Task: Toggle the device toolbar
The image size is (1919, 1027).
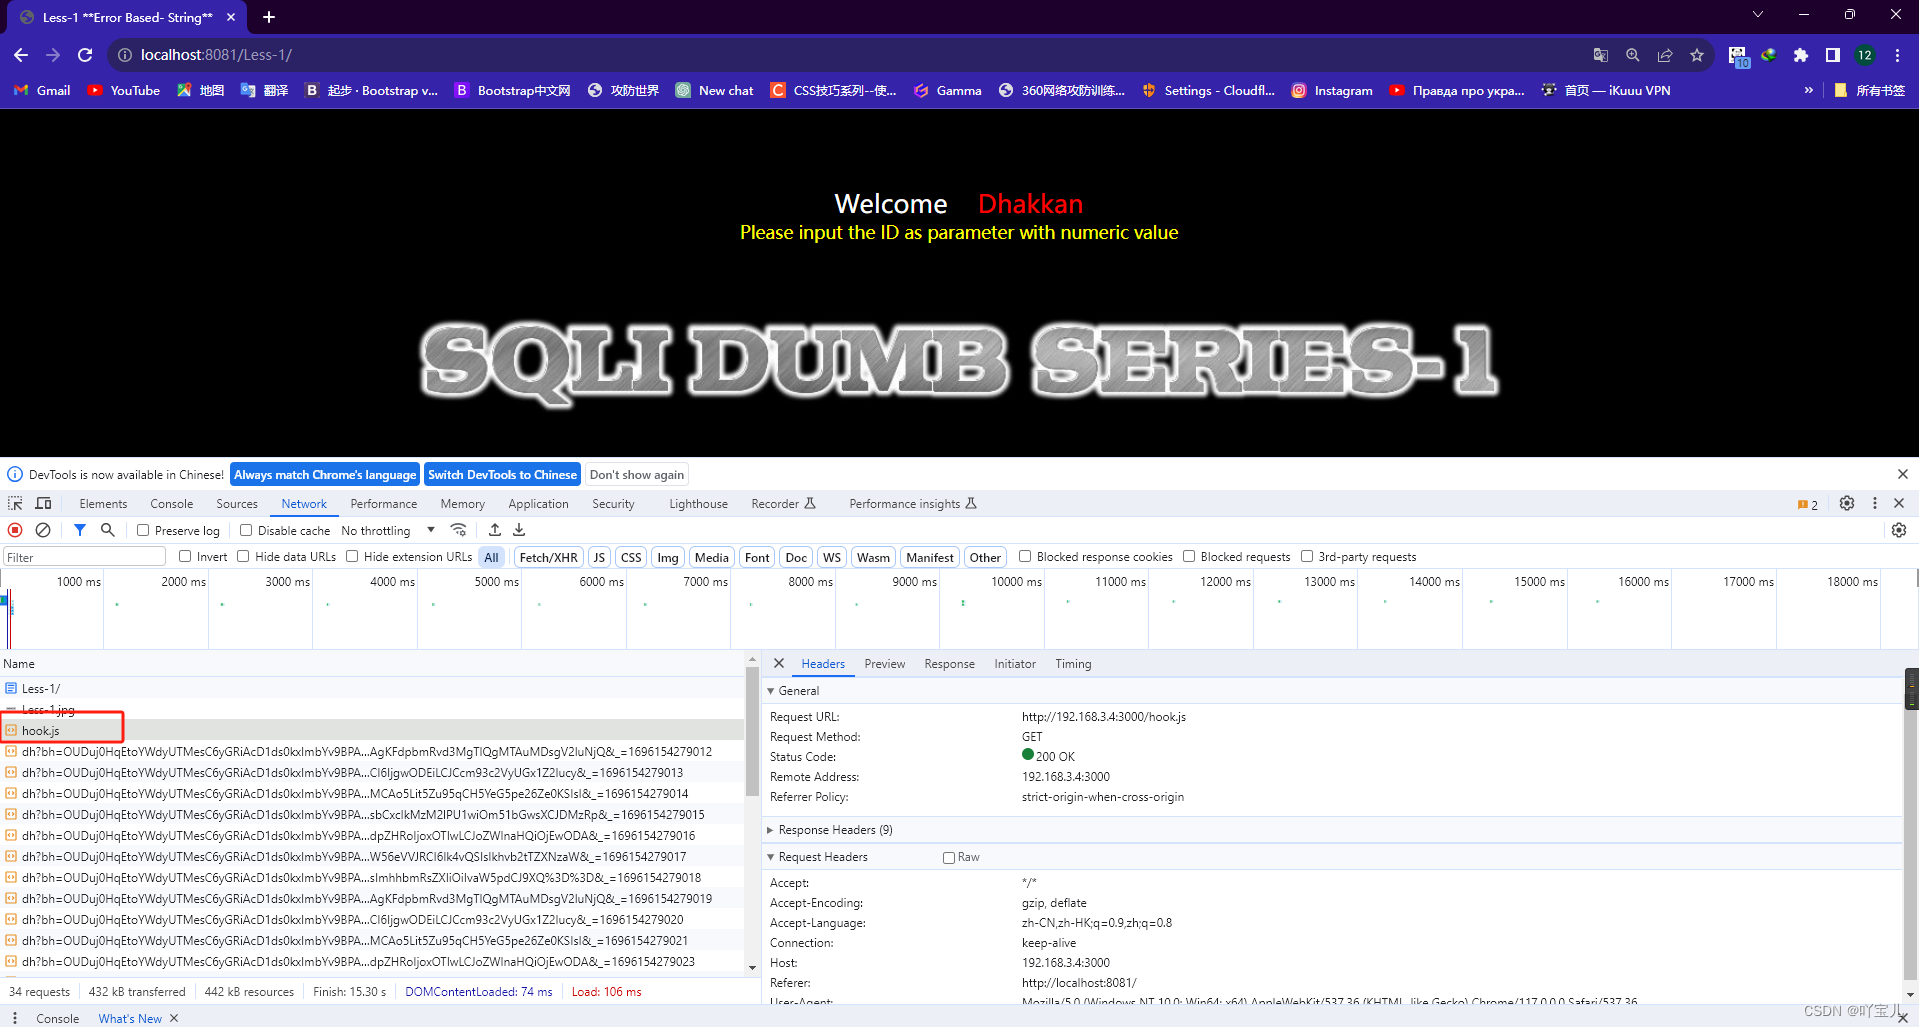Action: [43, 503]
